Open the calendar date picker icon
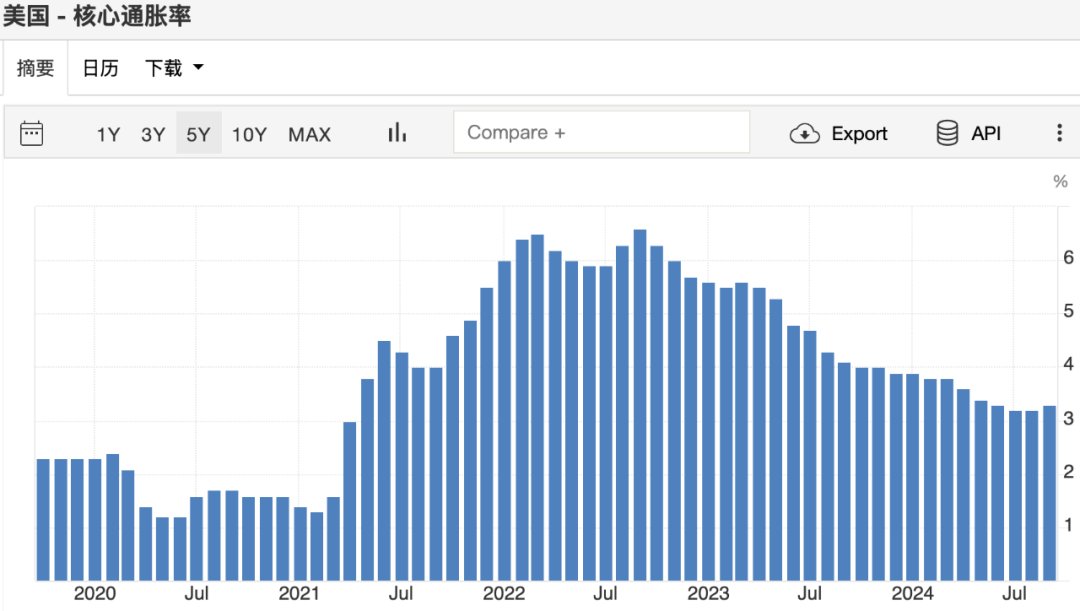This screenshot has width=1080, height=611. (x=32, y=133)
